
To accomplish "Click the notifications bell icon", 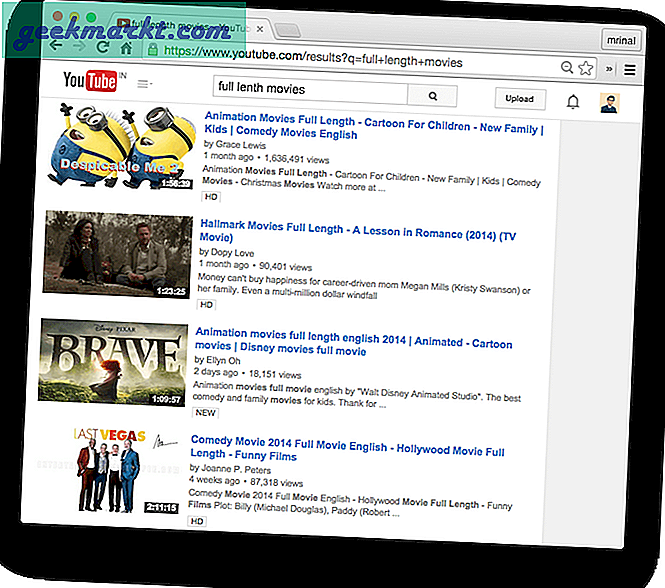I will point(573,101).
